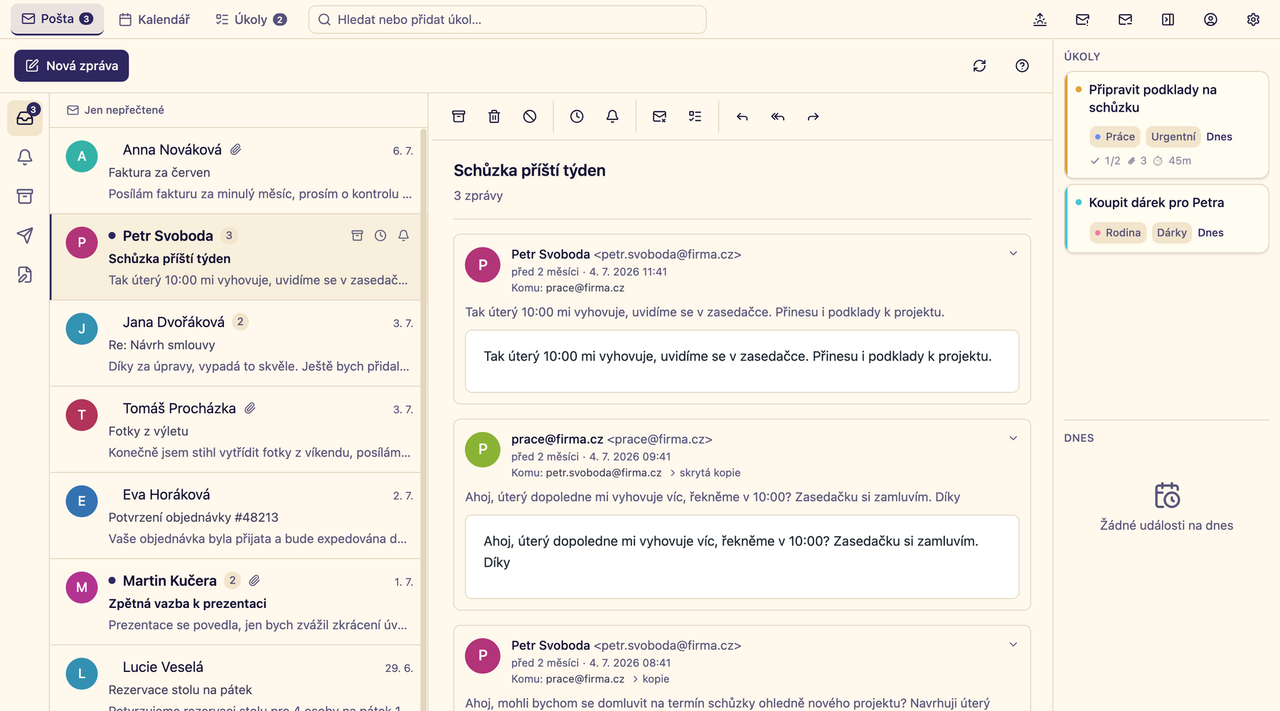Open Eva Horáková 'Potvrzení objednávky #48213' email
Image resolution: width=1280 pixels, height=711 pixels.
coord(235,515)
